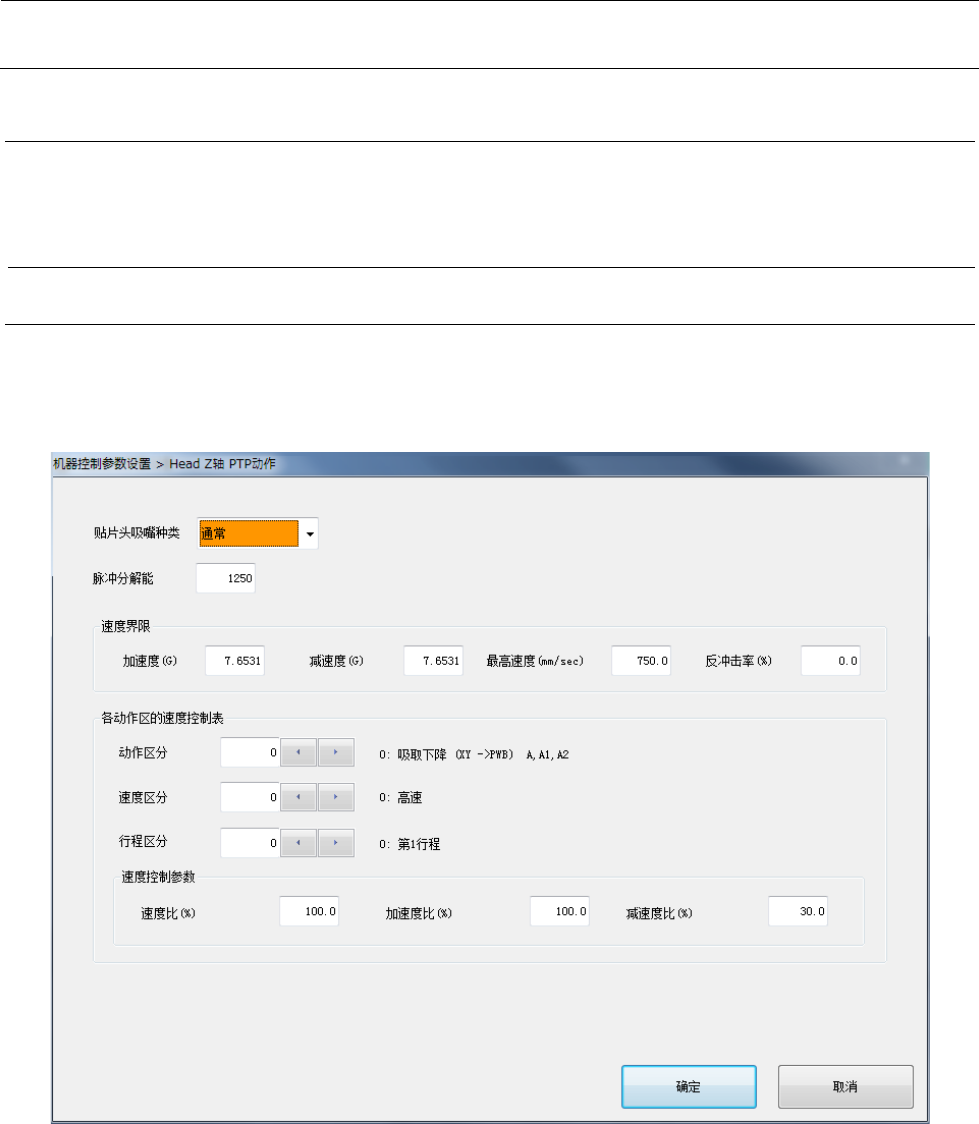The width and height of the screenshot is (979, 1124).
Task: Click the 最高速度(mm/sec) field
Action: tap(641, 661)
